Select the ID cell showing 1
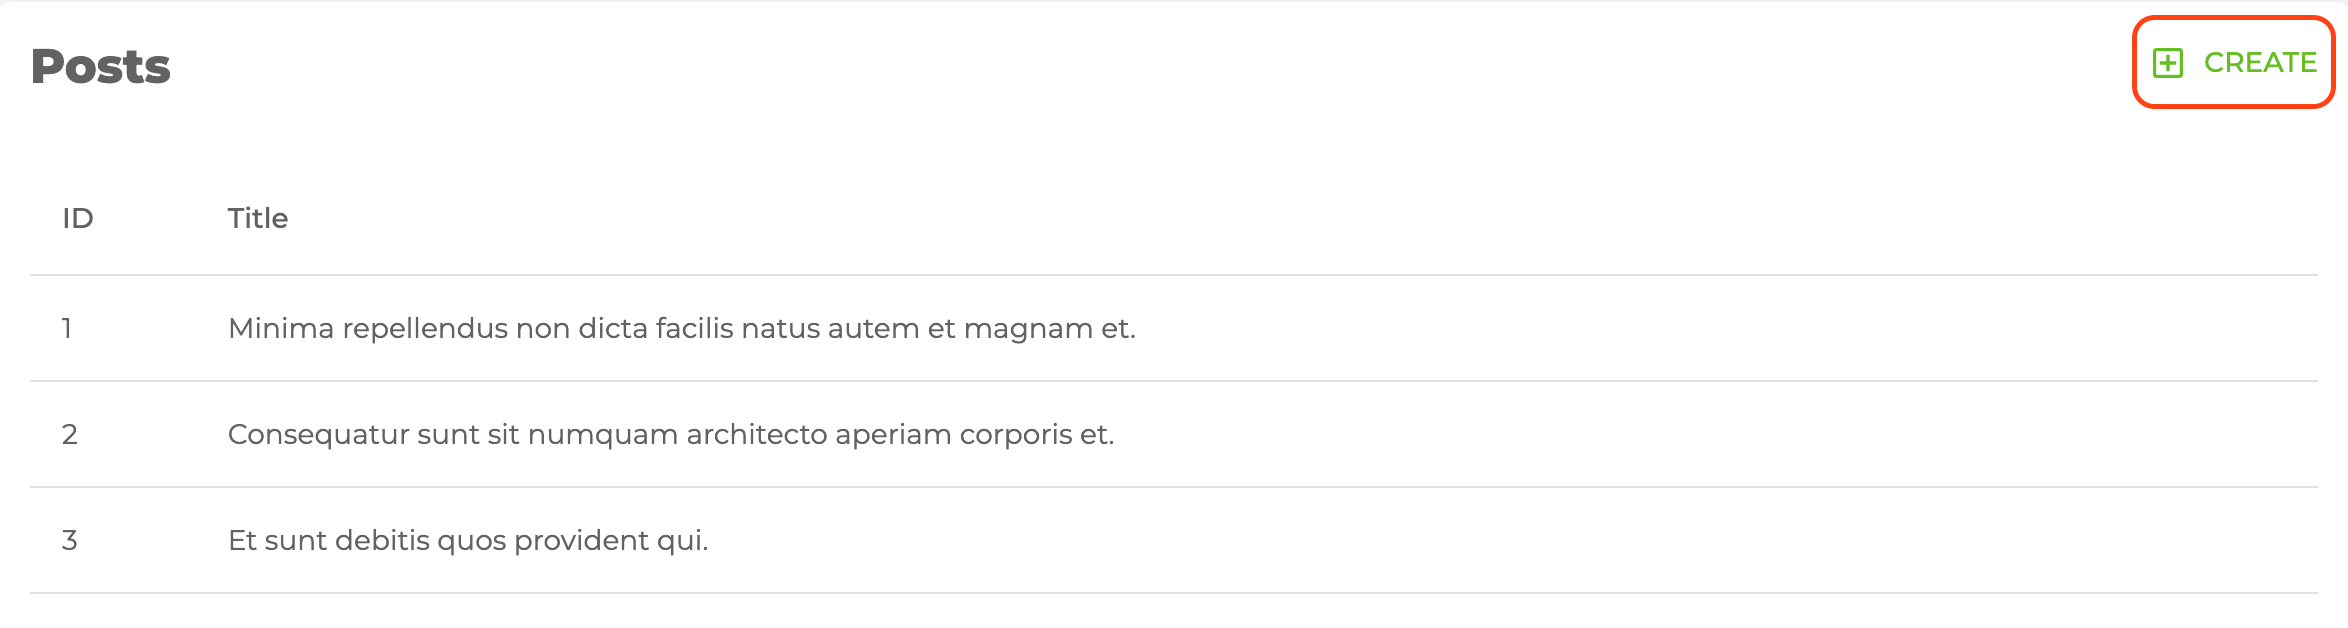 pos(67,328)
